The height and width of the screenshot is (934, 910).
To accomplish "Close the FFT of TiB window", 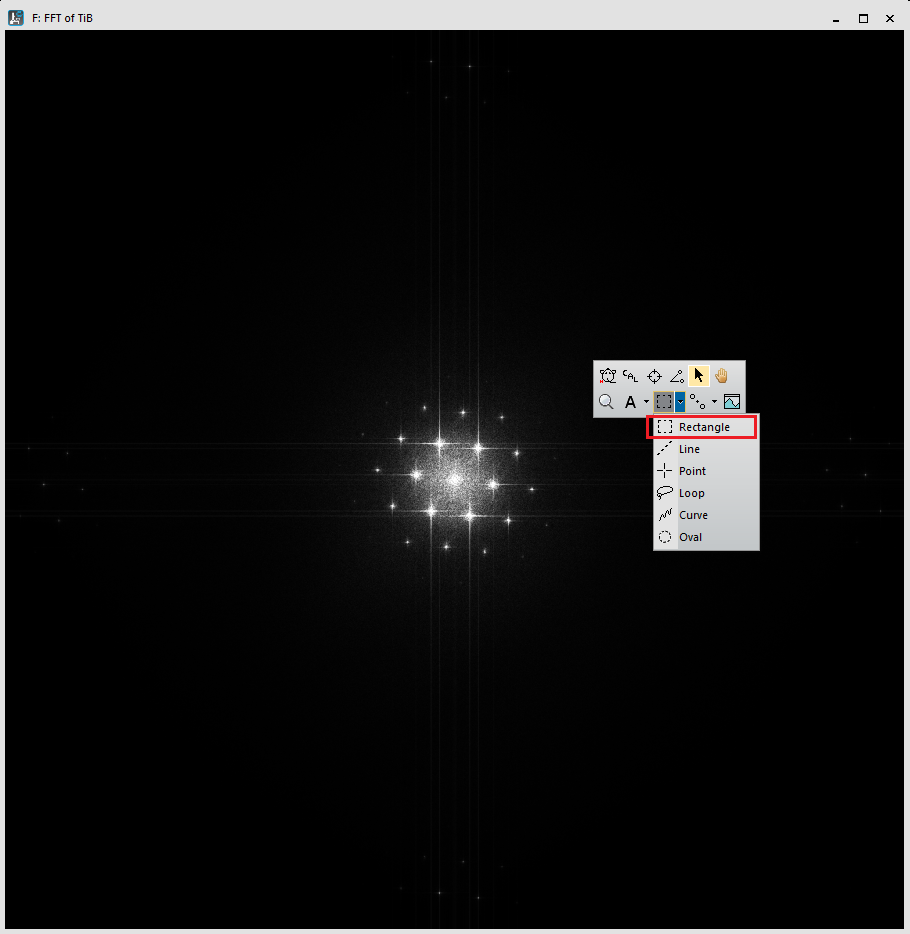I will click(x=890, y=18).
